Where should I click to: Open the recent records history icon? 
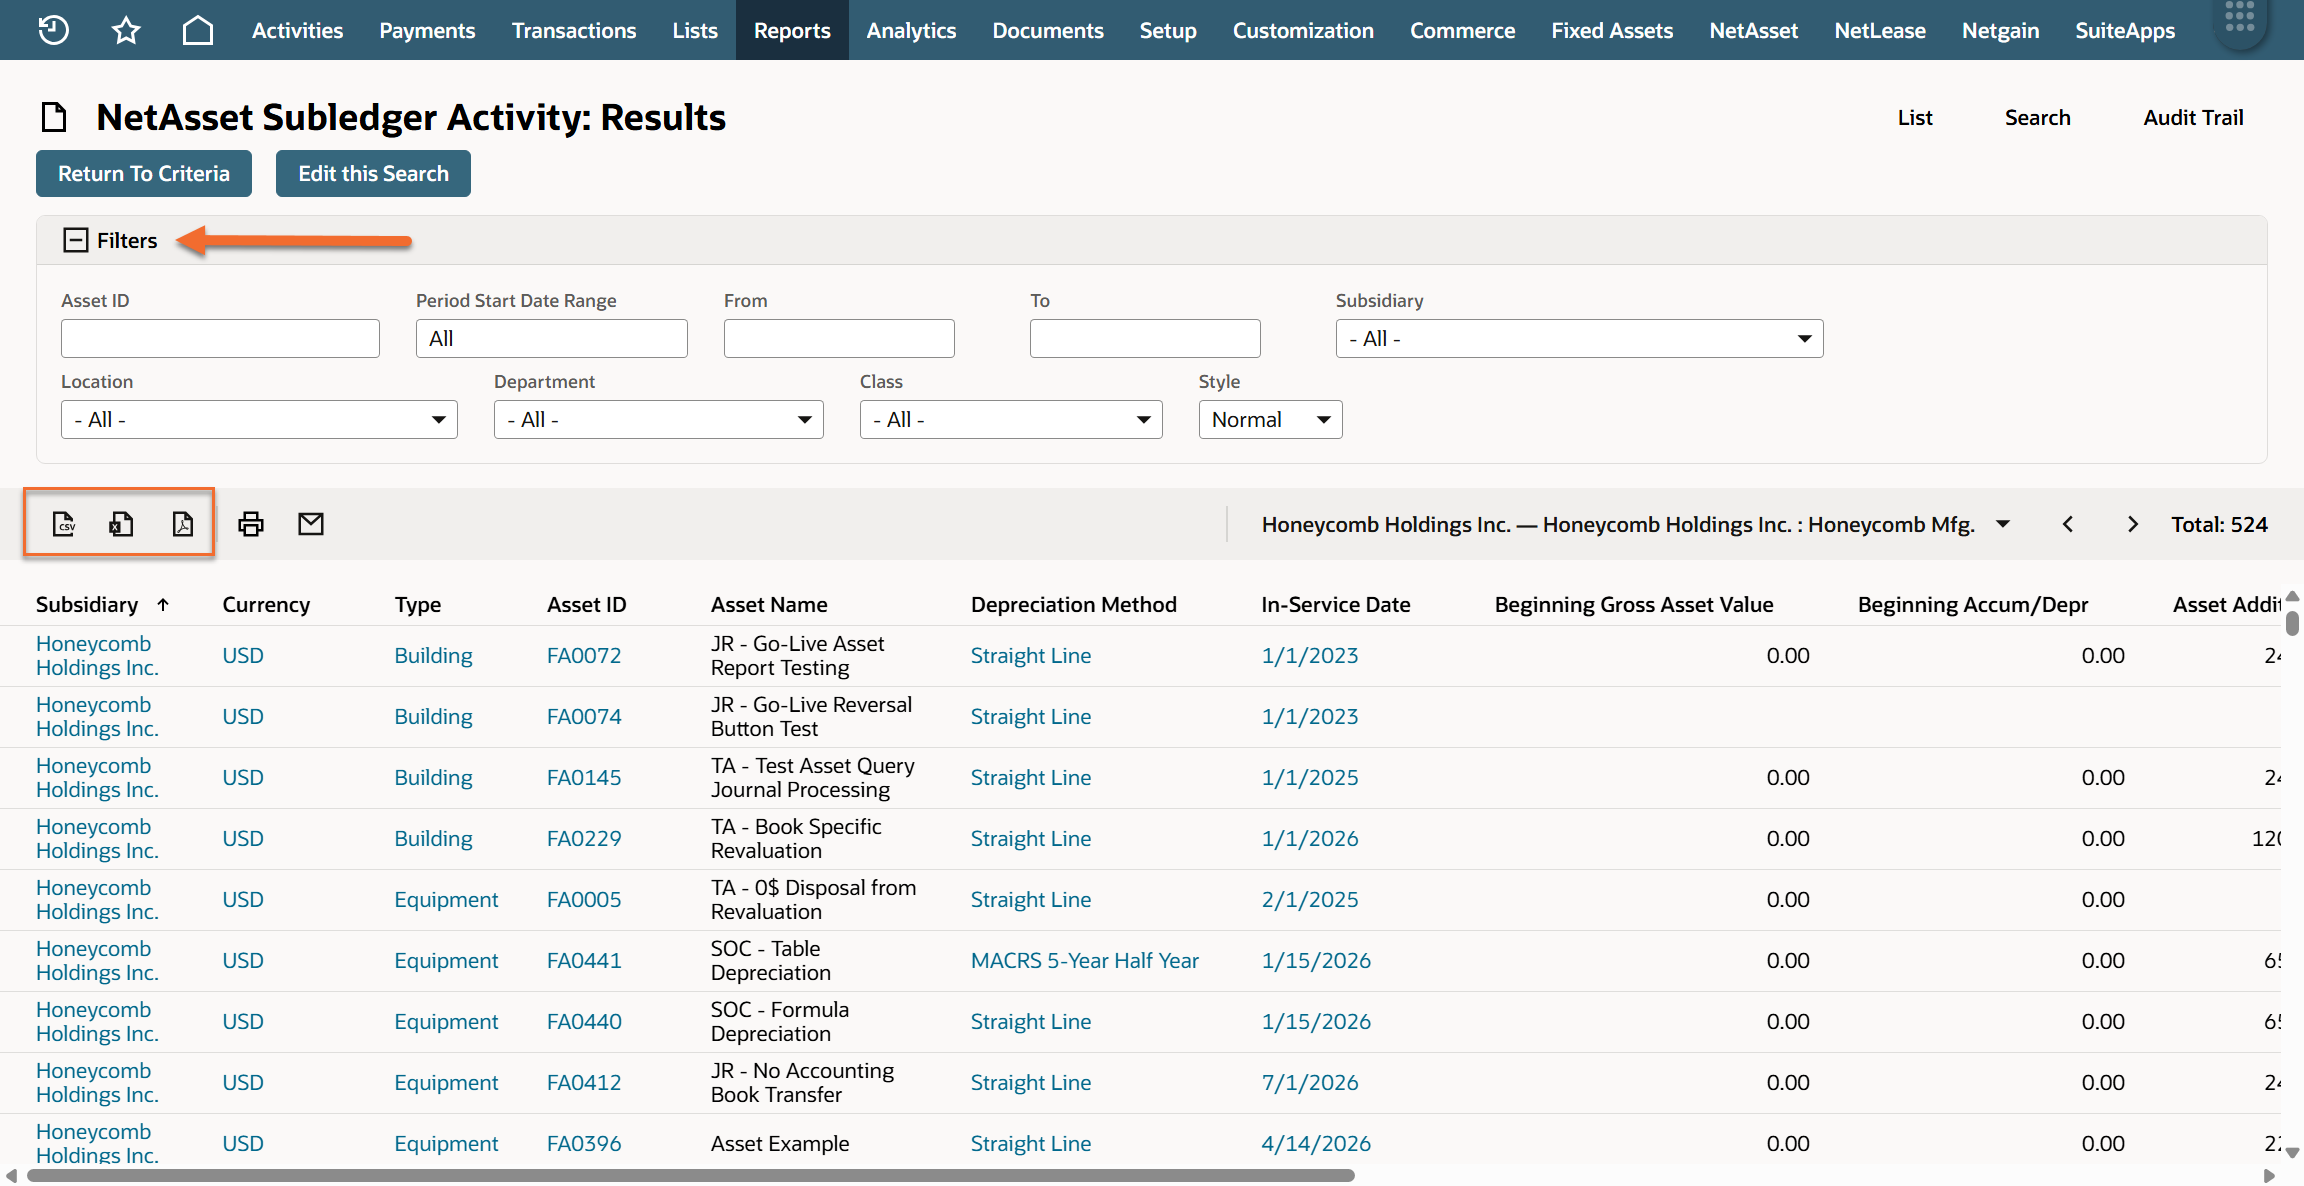53,30
